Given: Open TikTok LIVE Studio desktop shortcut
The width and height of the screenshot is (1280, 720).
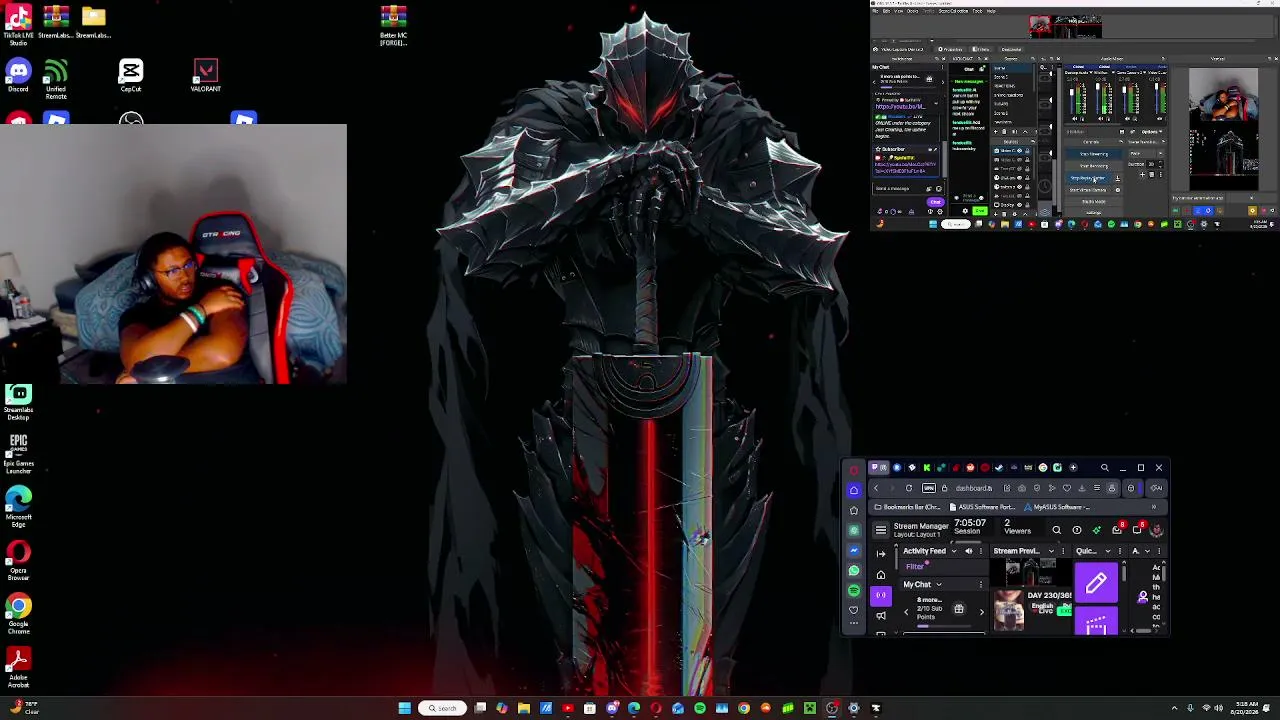Looking at the screenshot, I should tap(18, 24).
